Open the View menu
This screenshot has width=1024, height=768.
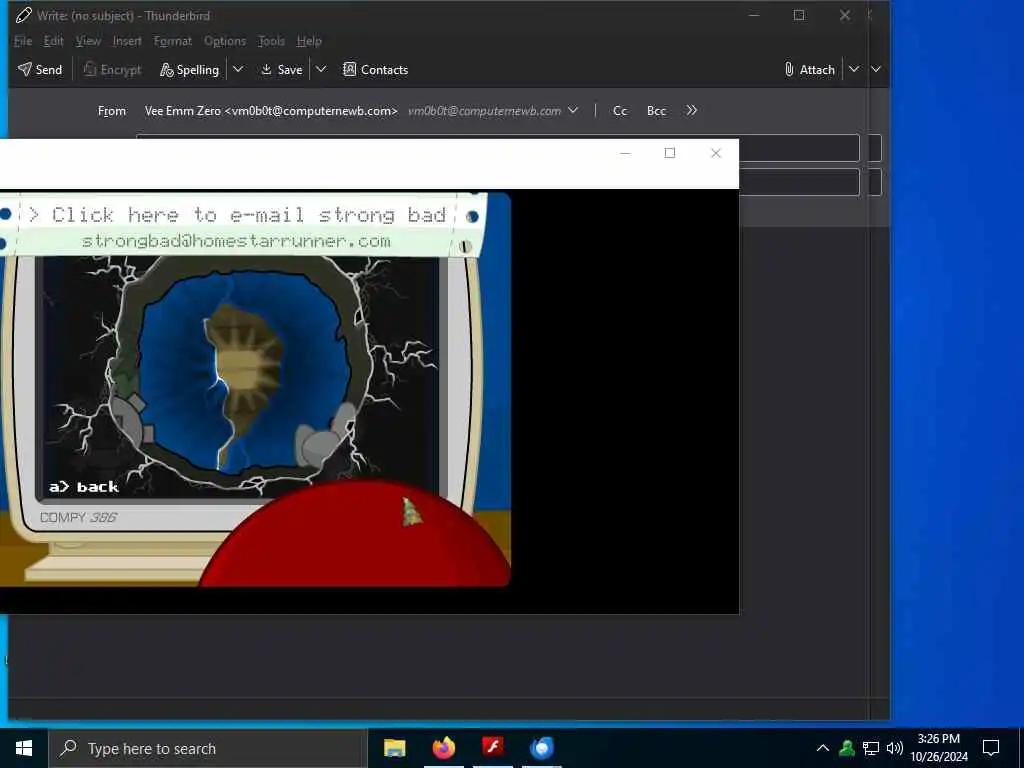click(88, 41)
